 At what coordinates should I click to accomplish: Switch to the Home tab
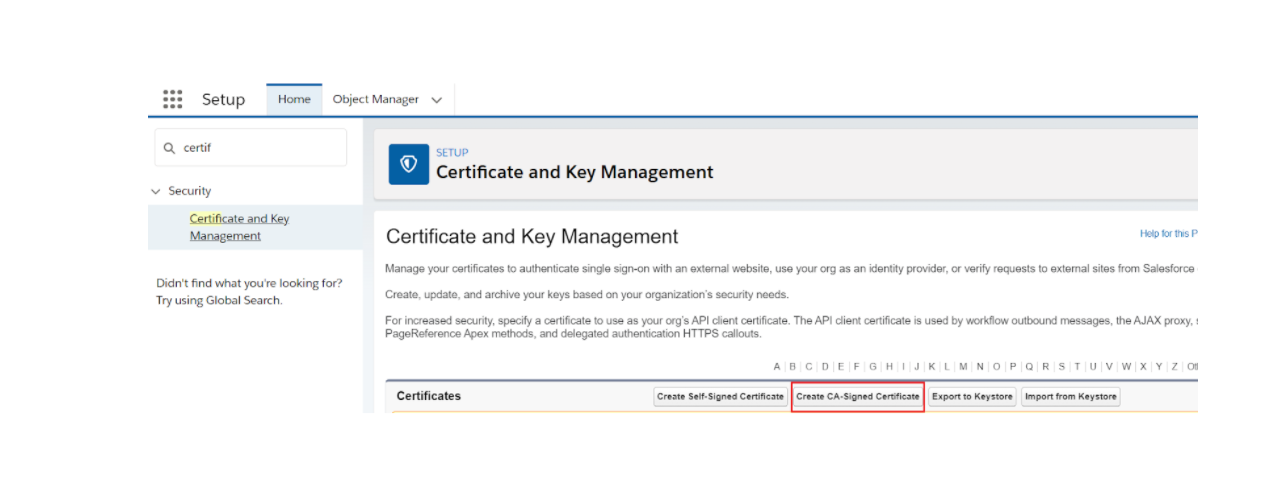click(x=294, y=99)
